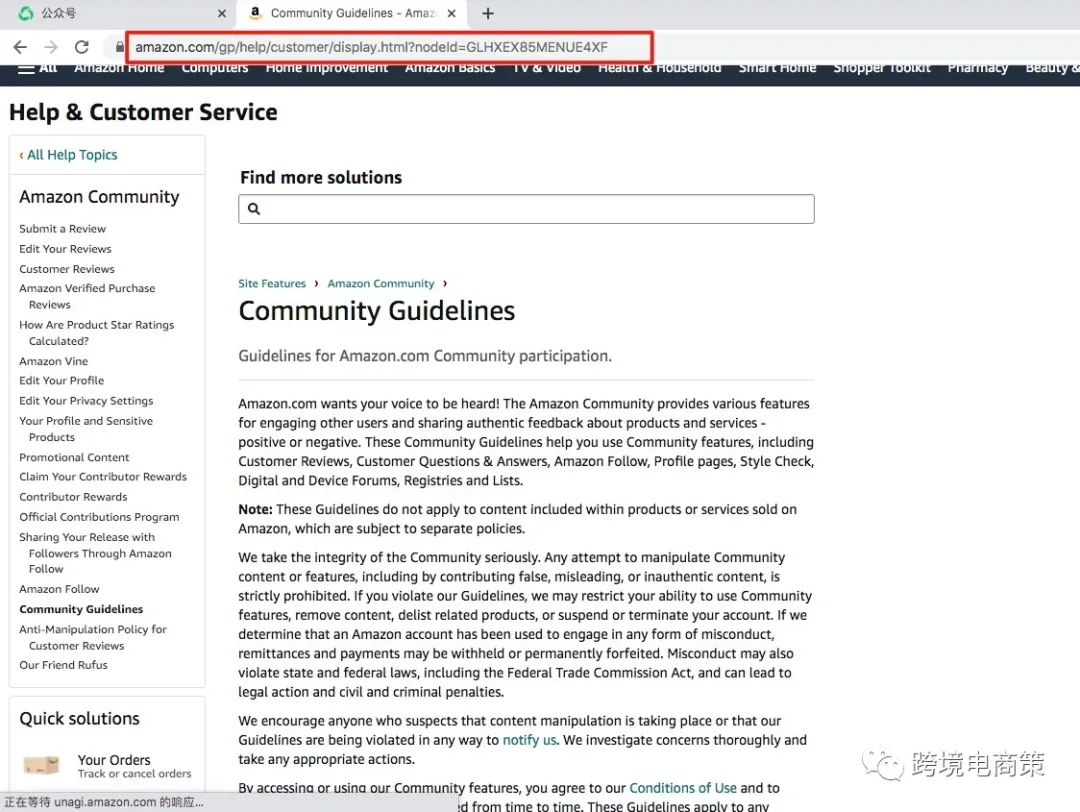Open the standalone Contributor Rewards topic
Image resolution: width=1080 pixels, height=812 pixels.
(x=73, y=497)
